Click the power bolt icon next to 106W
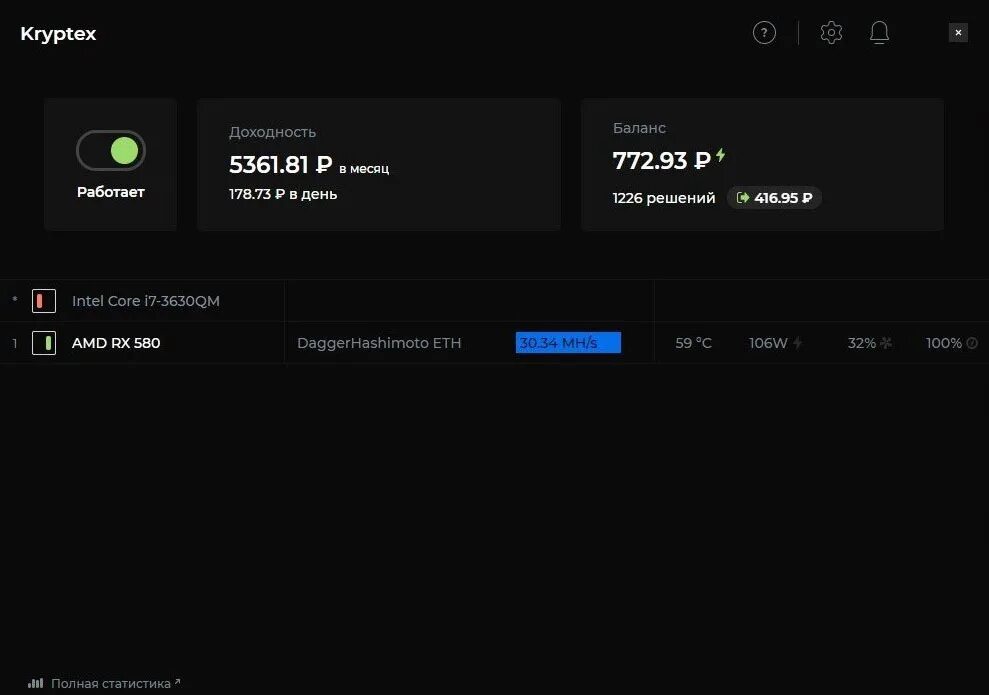Screen dimensions: 989x695 [x=798, y=343]
